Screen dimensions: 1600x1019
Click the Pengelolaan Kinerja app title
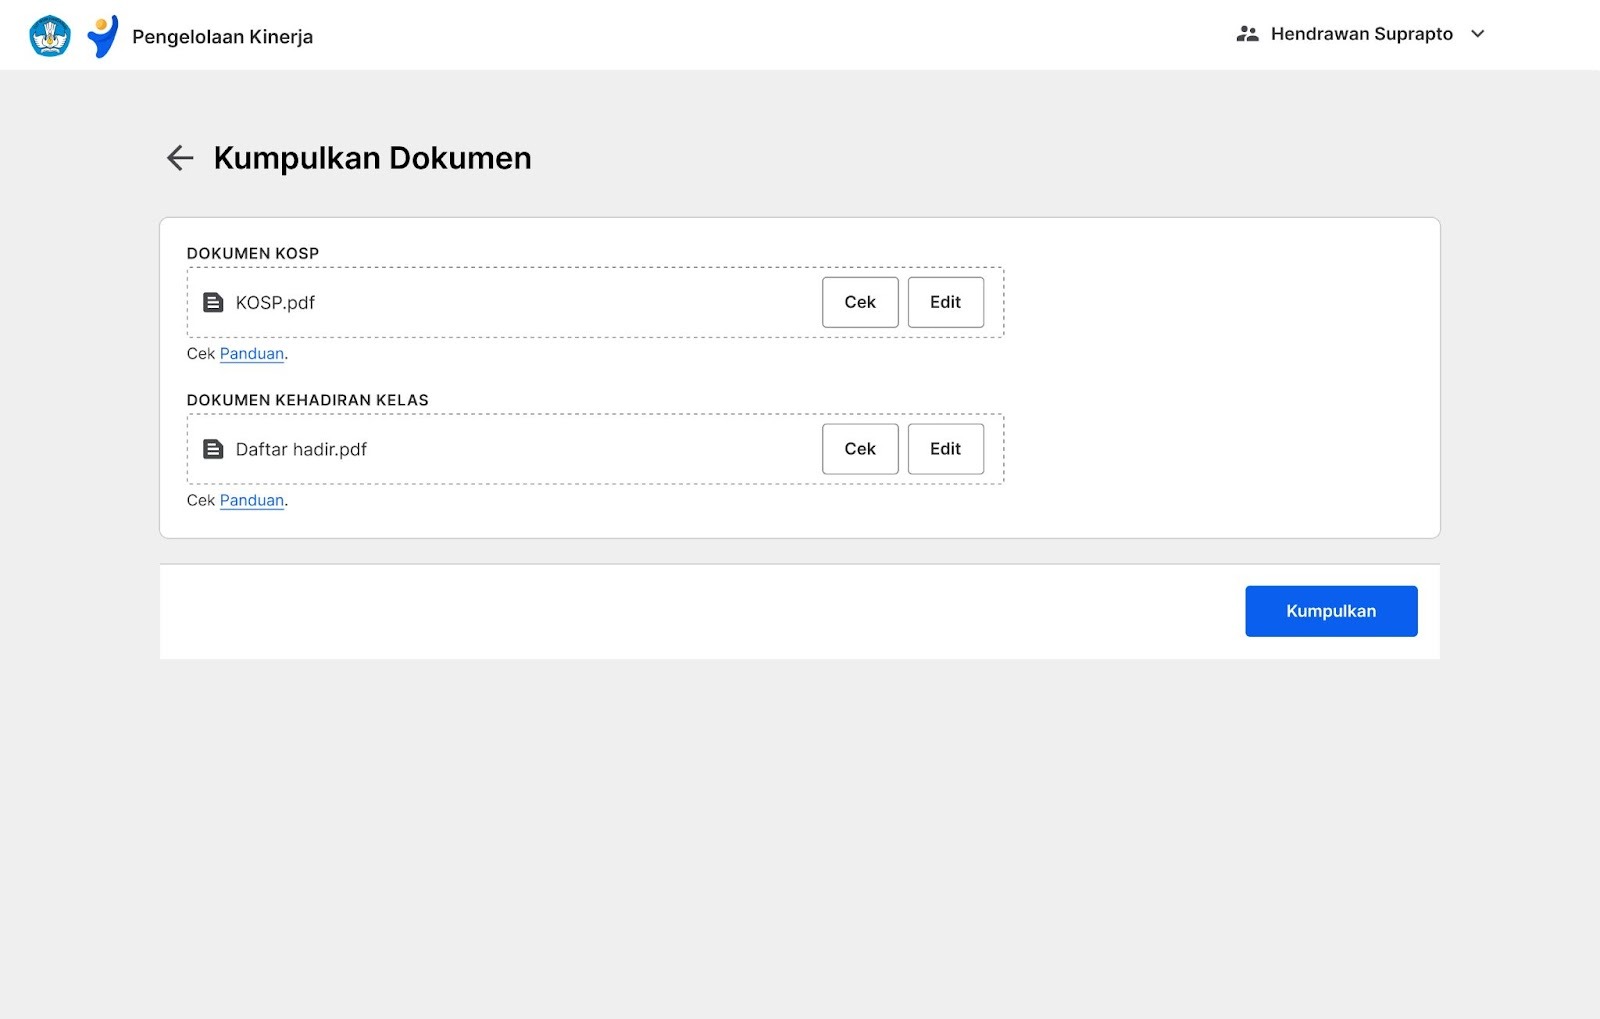click(x=222, y=37)
